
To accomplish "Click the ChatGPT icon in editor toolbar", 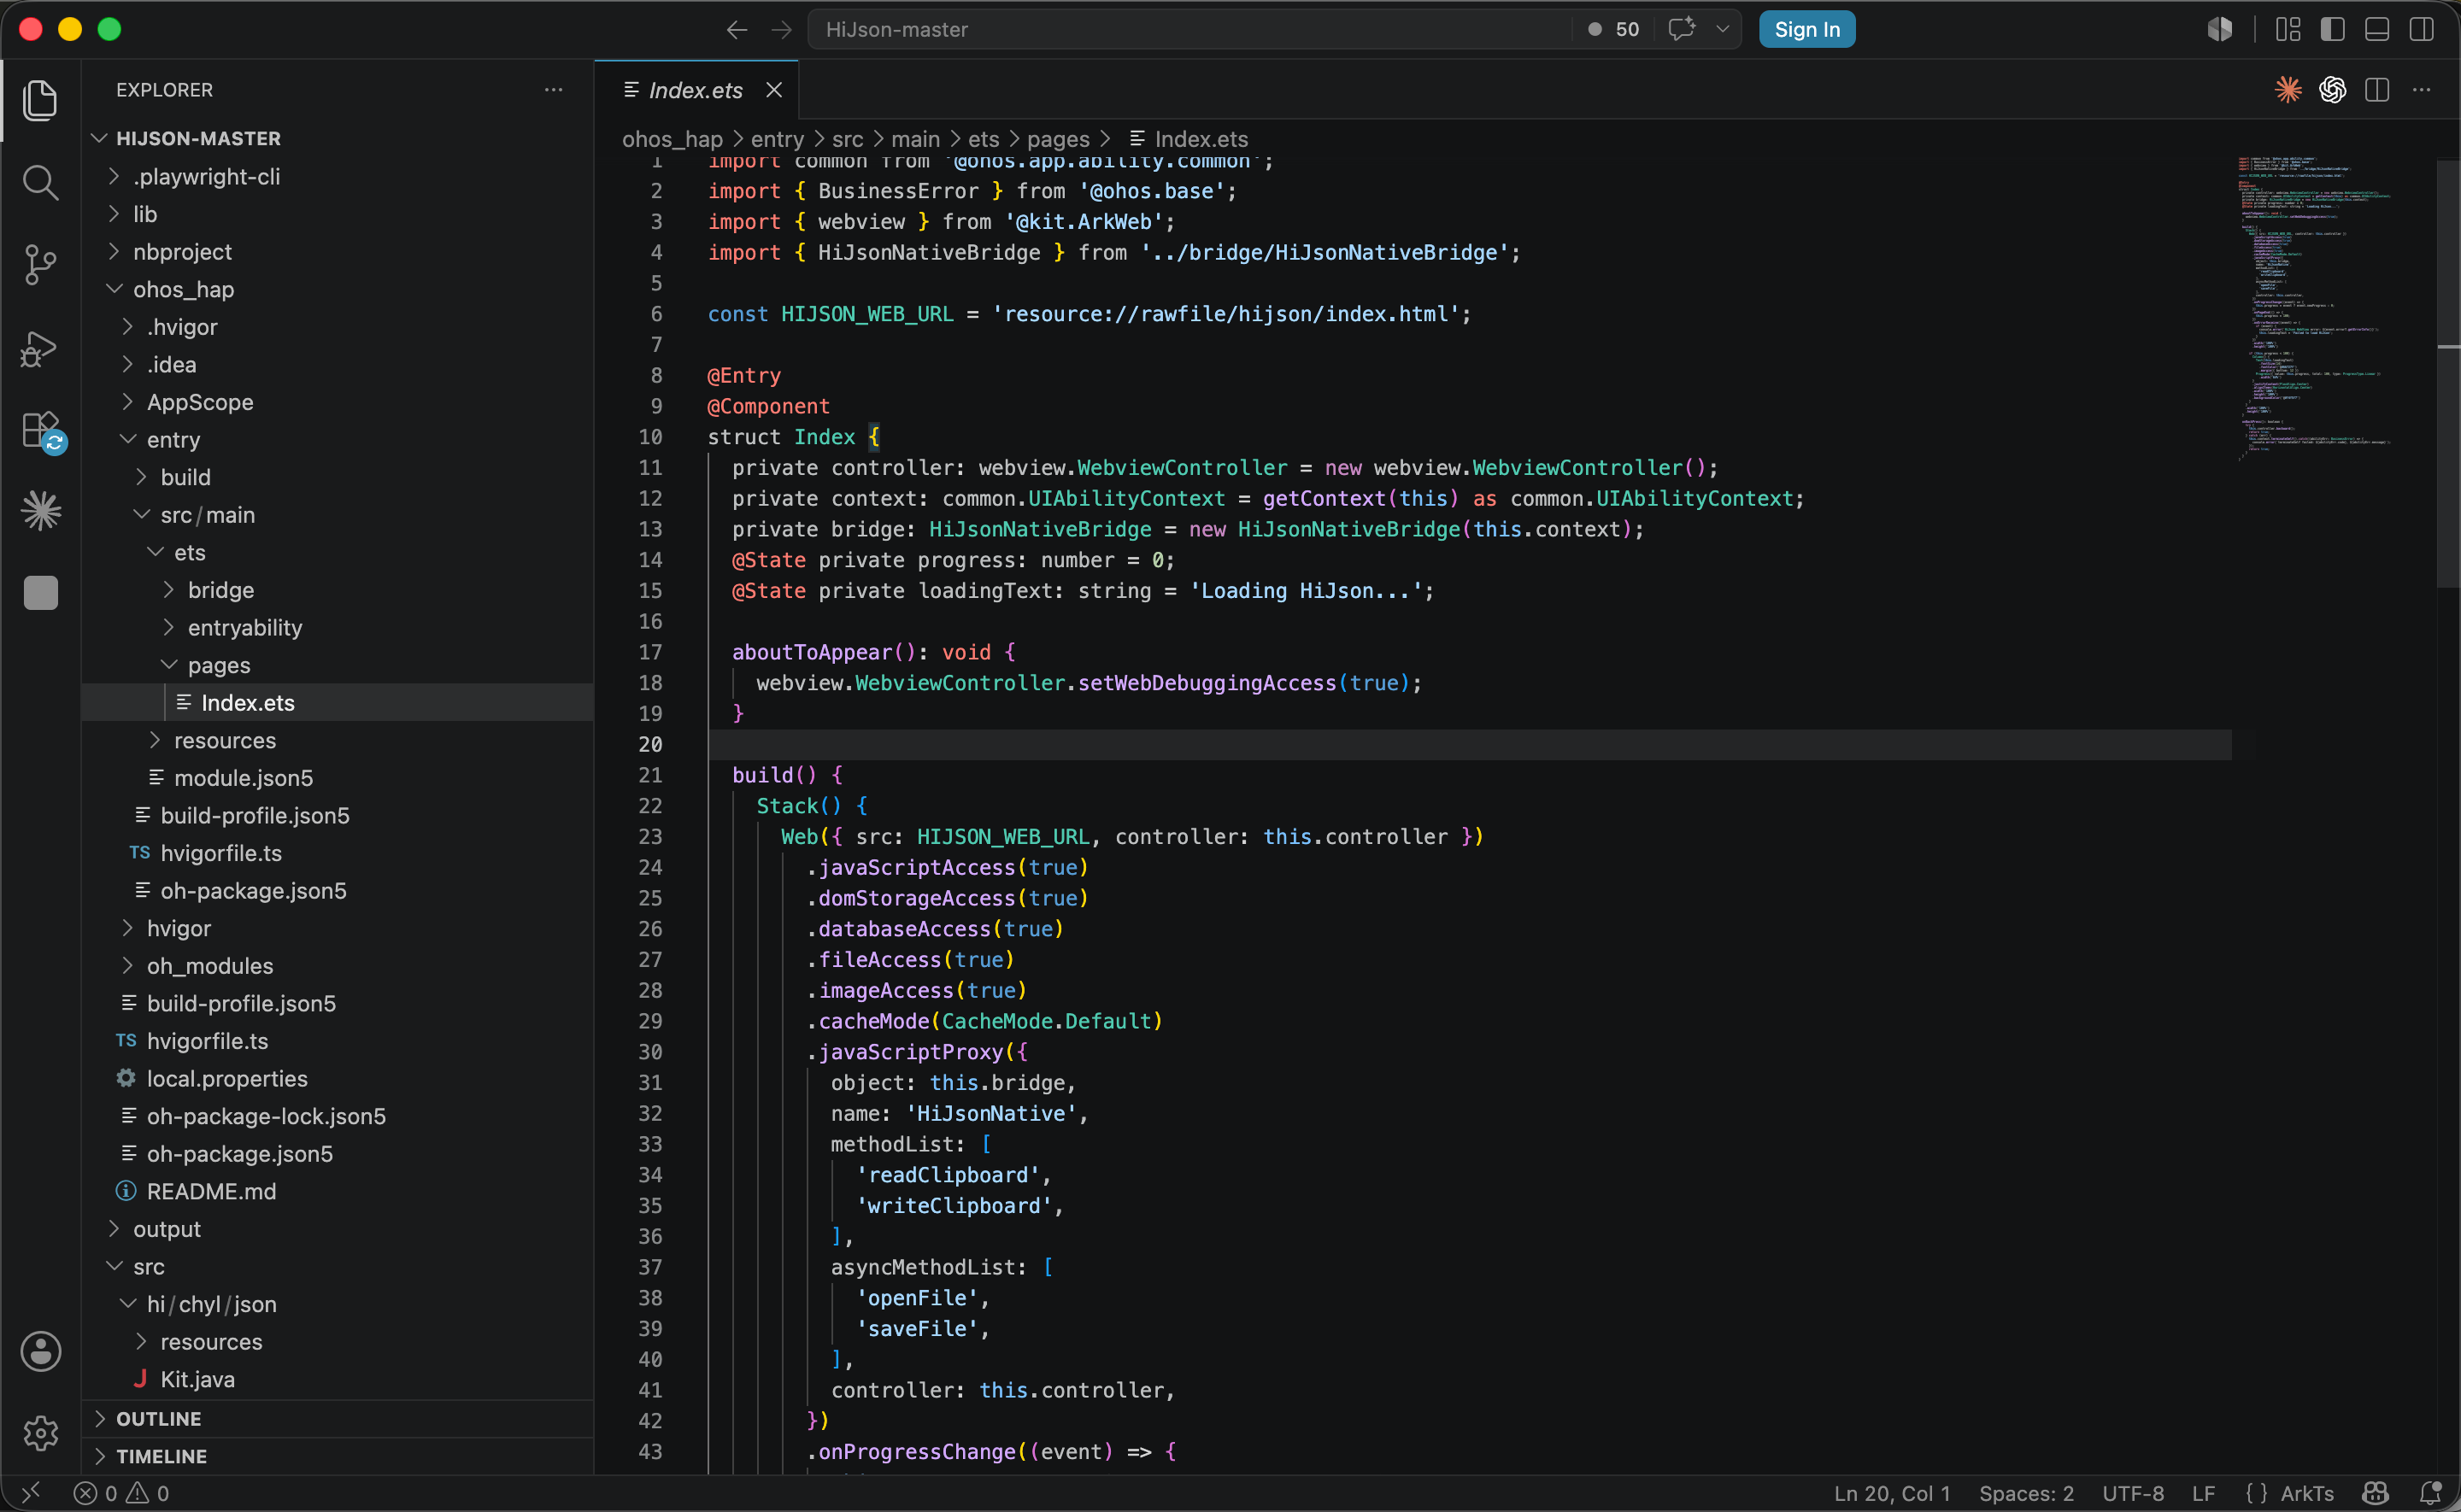I will (x=2333, y=90).
